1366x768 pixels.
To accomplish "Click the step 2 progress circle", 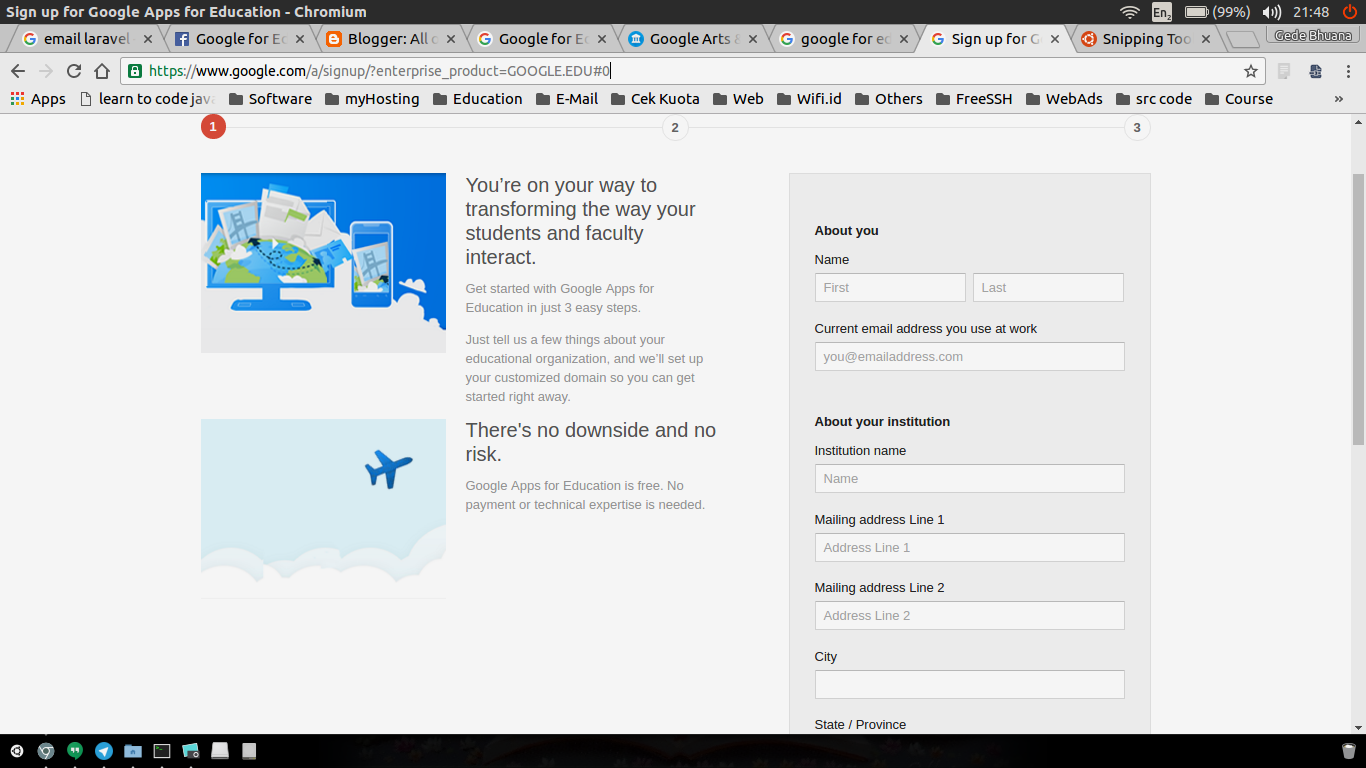I will point(675,127).
